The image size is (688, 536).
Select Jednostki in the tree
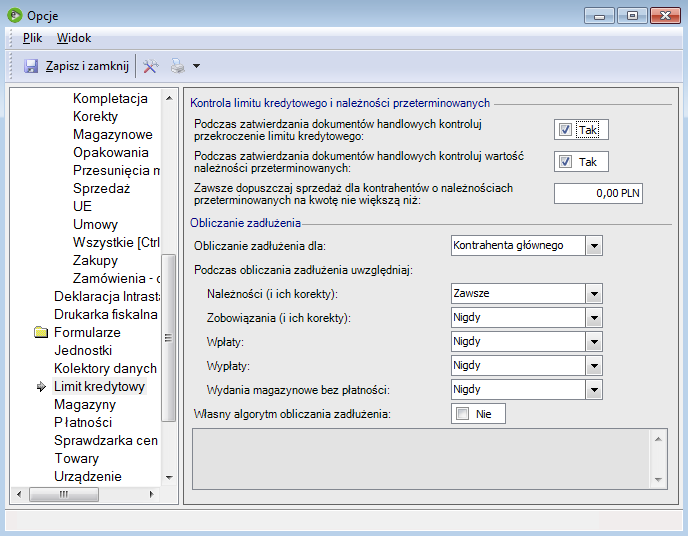(x=83, y=350)
